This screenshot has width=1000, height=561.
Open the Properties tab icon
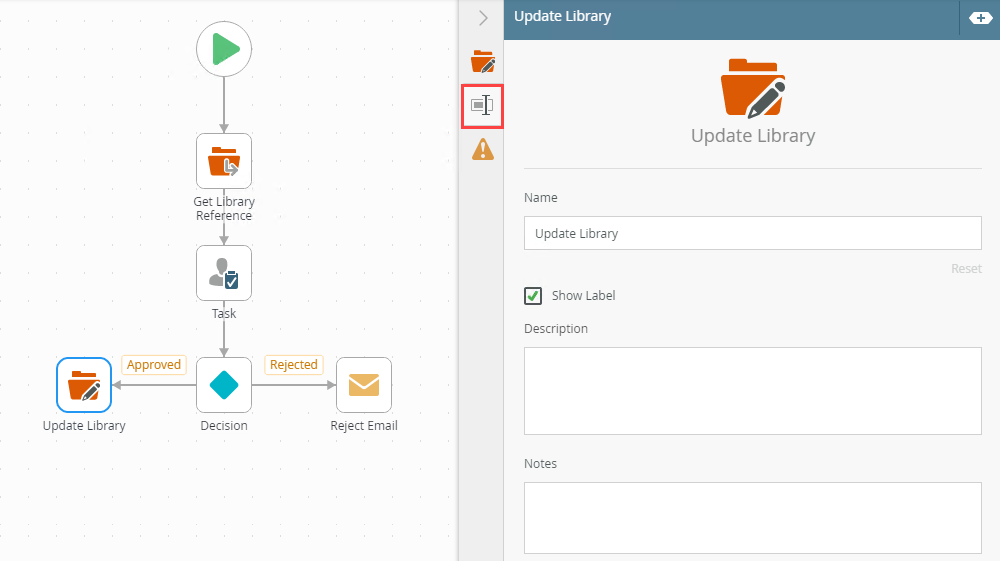483,105
